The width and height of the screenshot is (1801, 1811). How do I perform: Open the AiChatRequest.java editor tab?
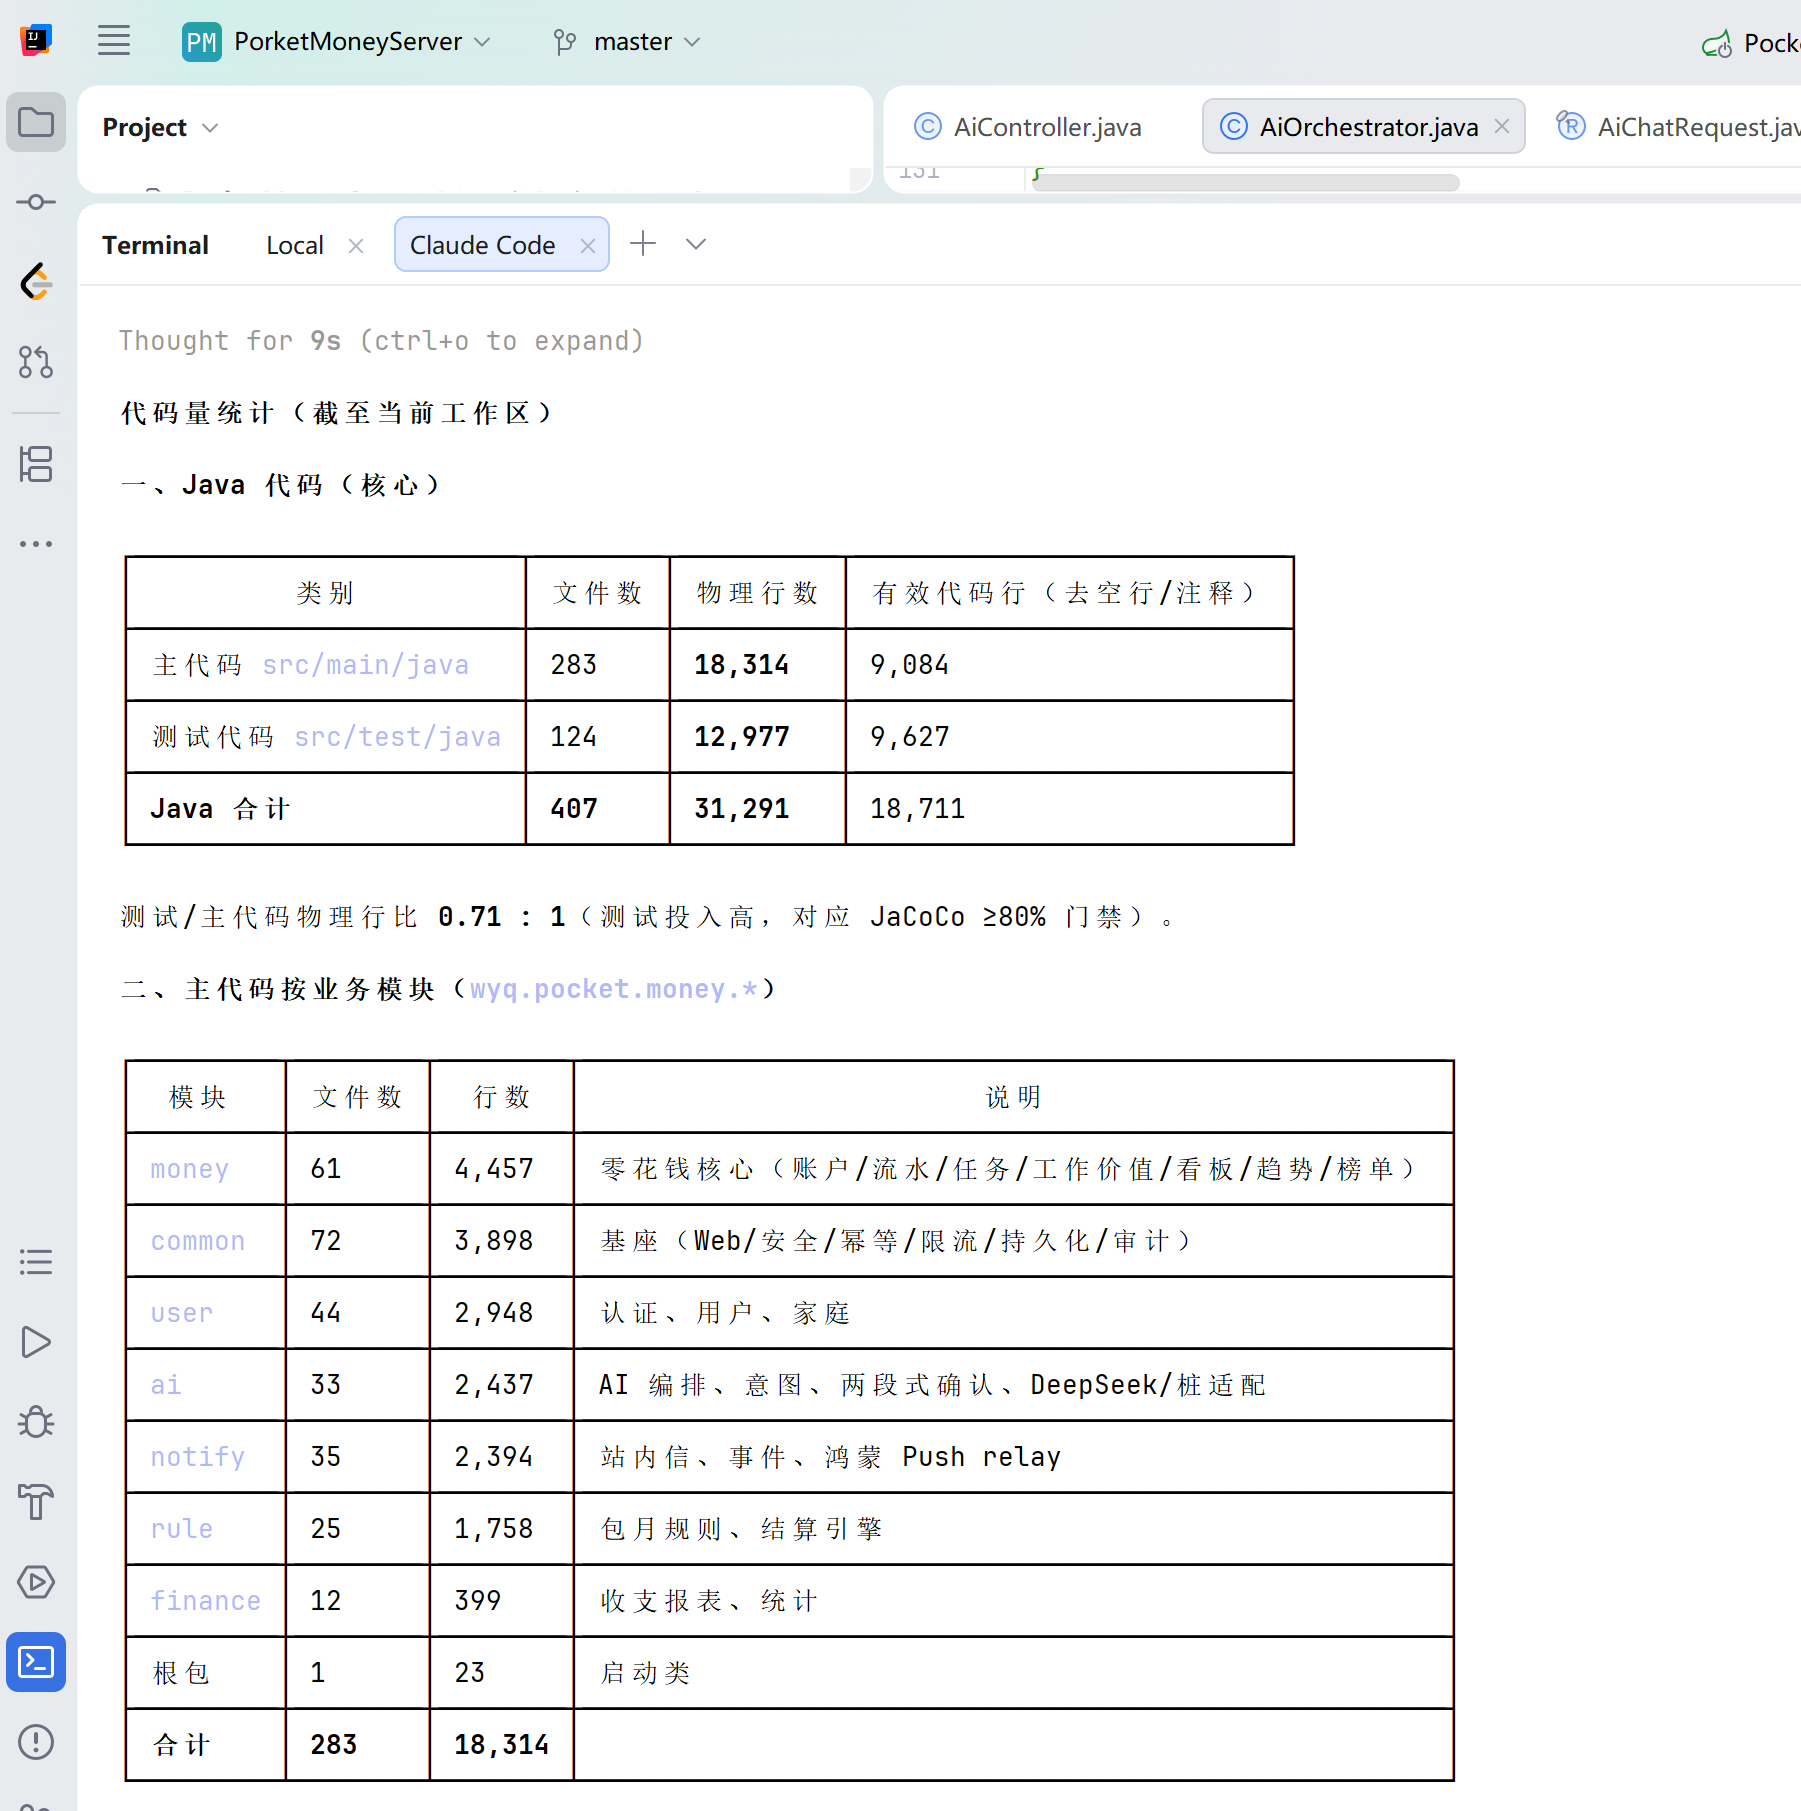tap(1680, 127)
